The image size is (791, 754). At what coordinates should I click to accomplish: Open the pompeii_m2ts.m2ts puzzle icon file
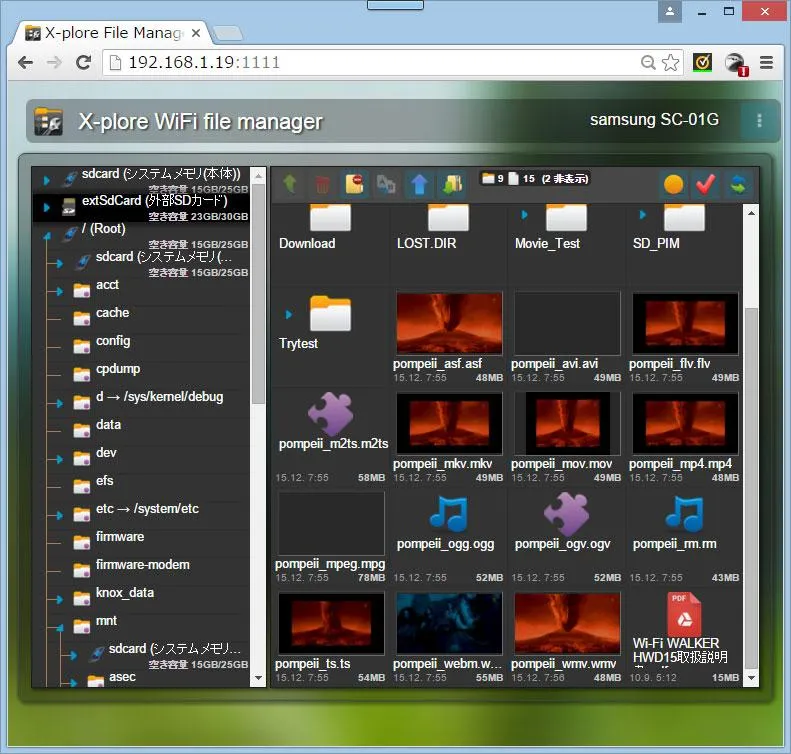[x=331, y=414]
